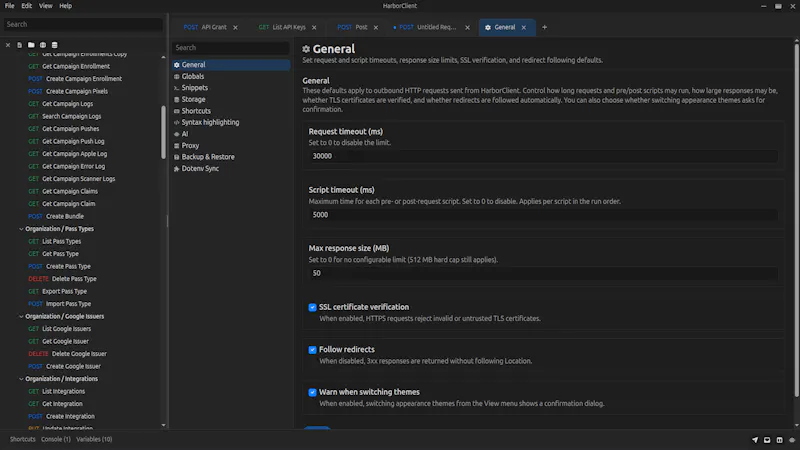Click the globe icon in sidebar toolbar
The image size is (800, 450).
click(43, 45)
